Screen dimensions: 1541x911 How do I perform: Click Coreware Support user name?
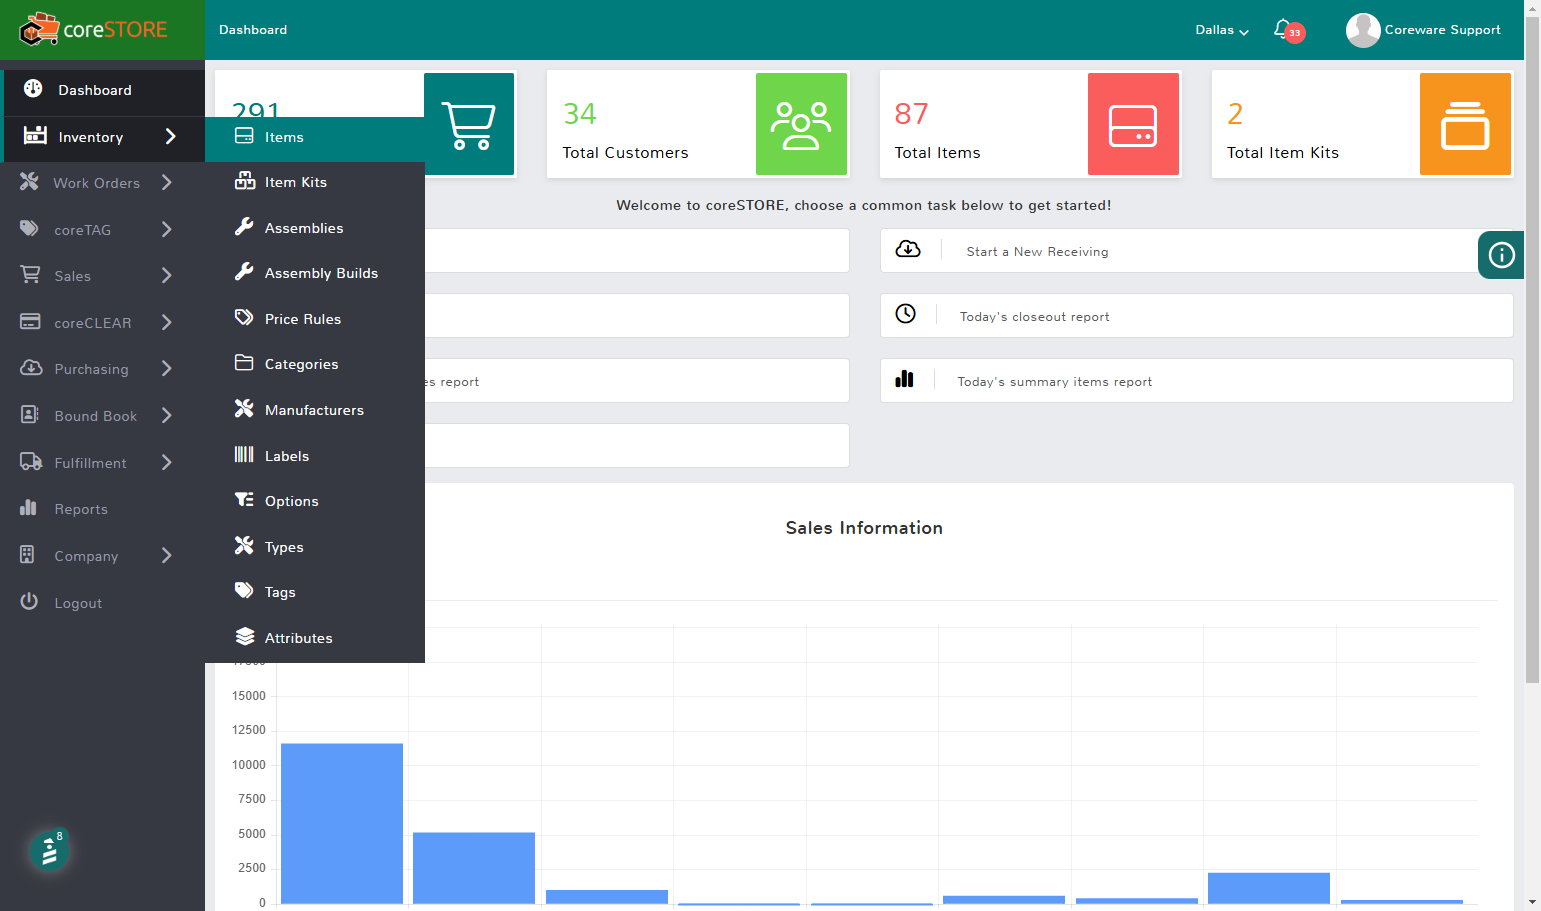point(1442,30)
